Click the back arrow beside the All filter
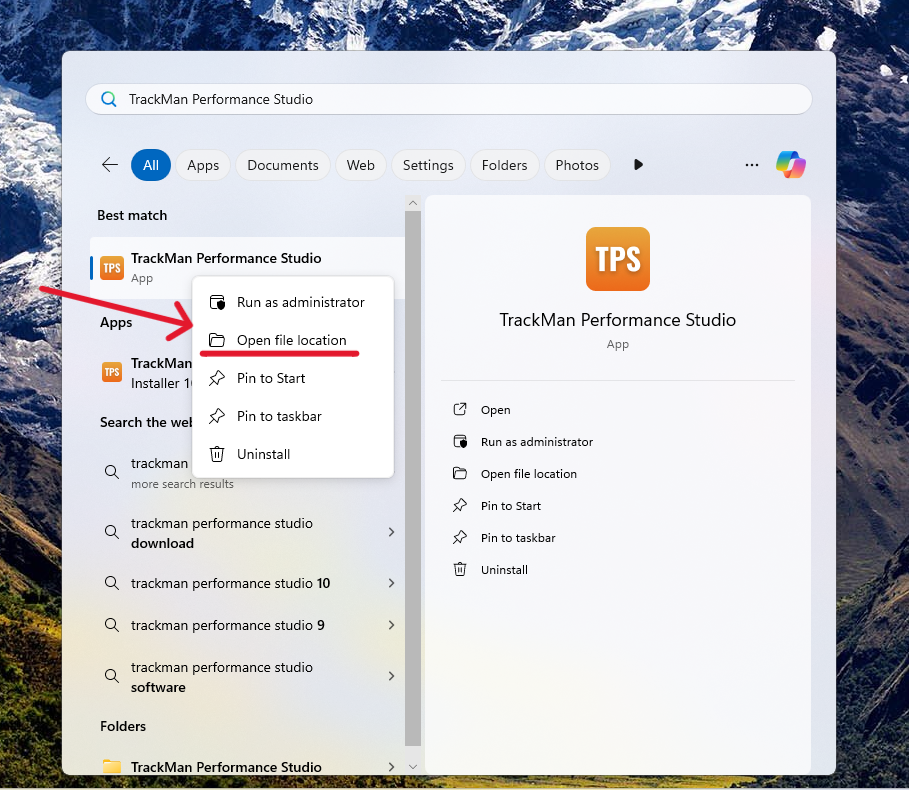 (110, 165)
